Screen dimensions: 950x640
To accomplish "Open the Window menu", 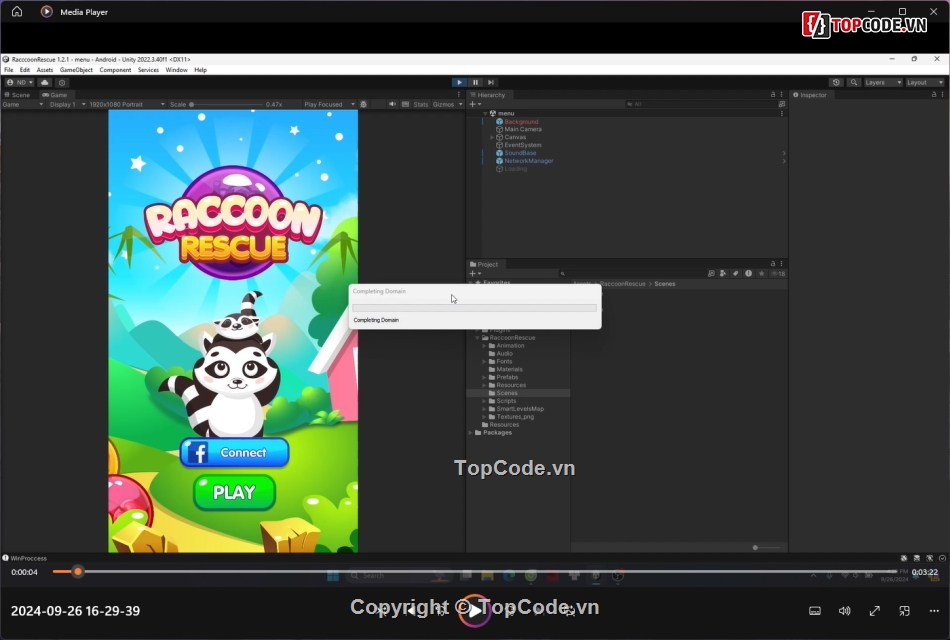I will point(176,70).
